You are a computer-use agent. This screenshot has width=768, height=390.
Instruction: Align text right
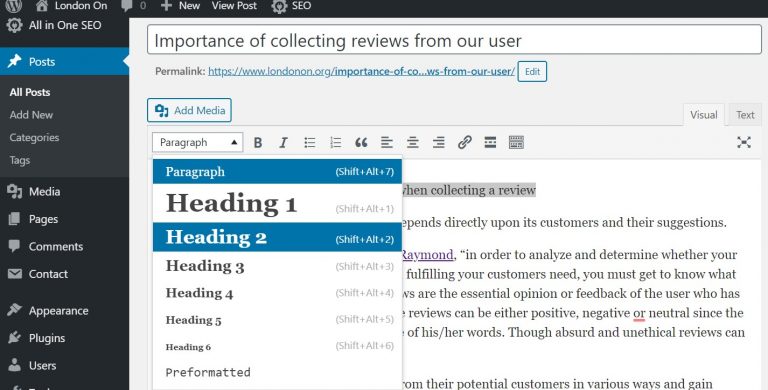[x=438, y=143]
